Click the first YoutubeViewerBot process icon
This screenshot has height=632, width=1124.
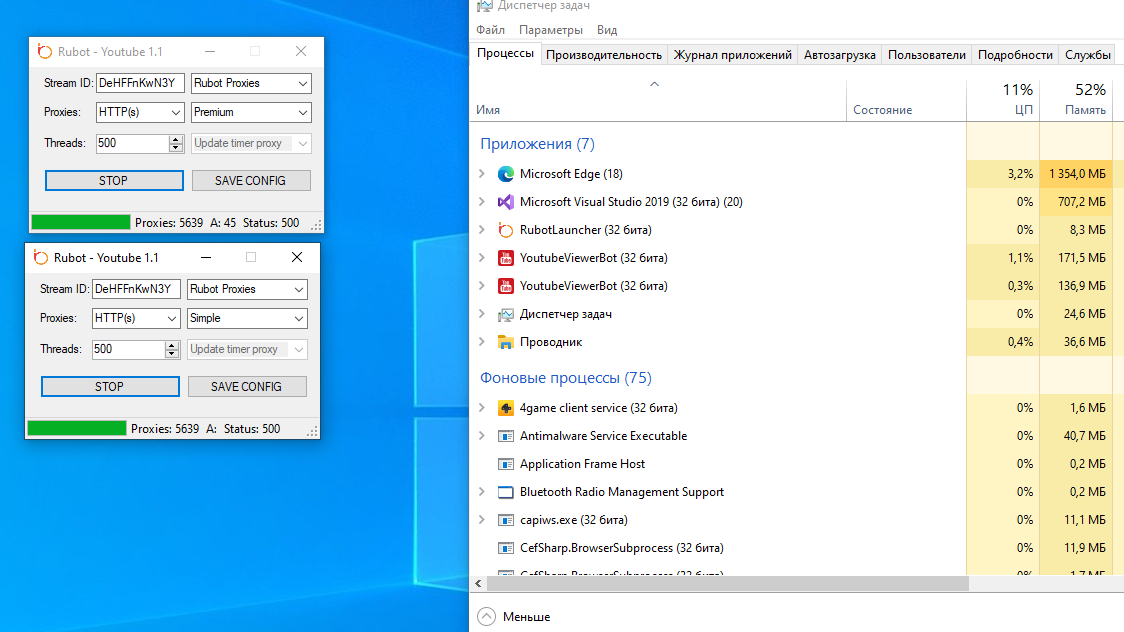point(505,258)
